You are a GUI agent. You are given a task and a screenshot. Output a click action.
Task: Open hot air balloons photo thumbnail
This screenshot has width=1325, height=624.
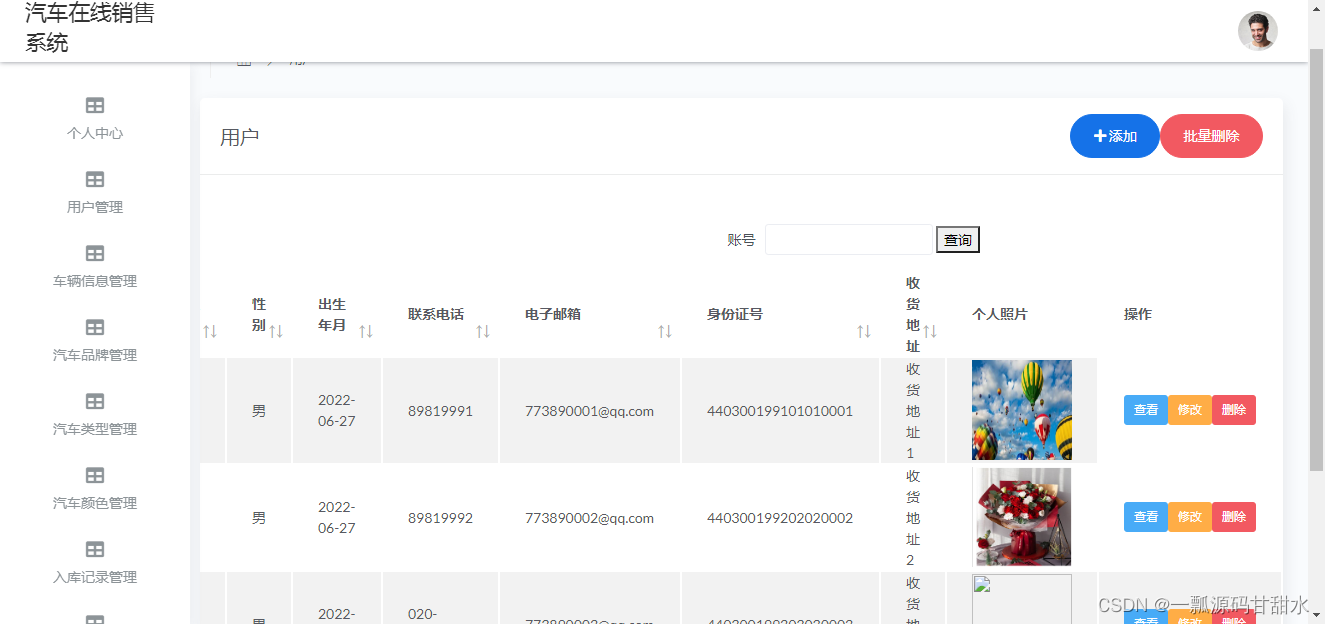coord(1022,410)
